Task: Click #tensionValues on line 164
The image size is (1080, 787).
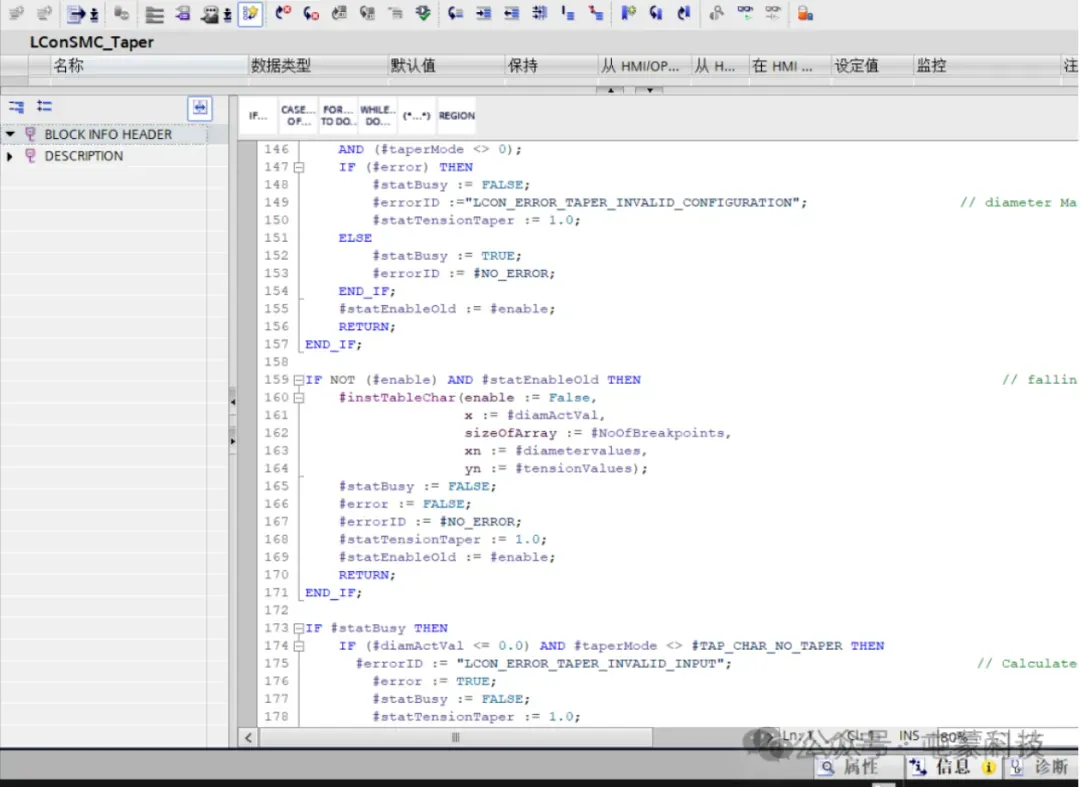Action: (x=574, y=469)
